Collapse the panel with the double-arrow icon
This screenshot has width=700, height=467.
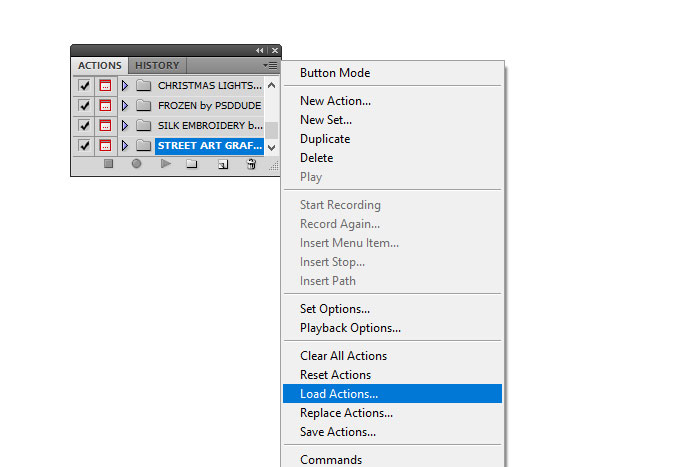point(260,50)
